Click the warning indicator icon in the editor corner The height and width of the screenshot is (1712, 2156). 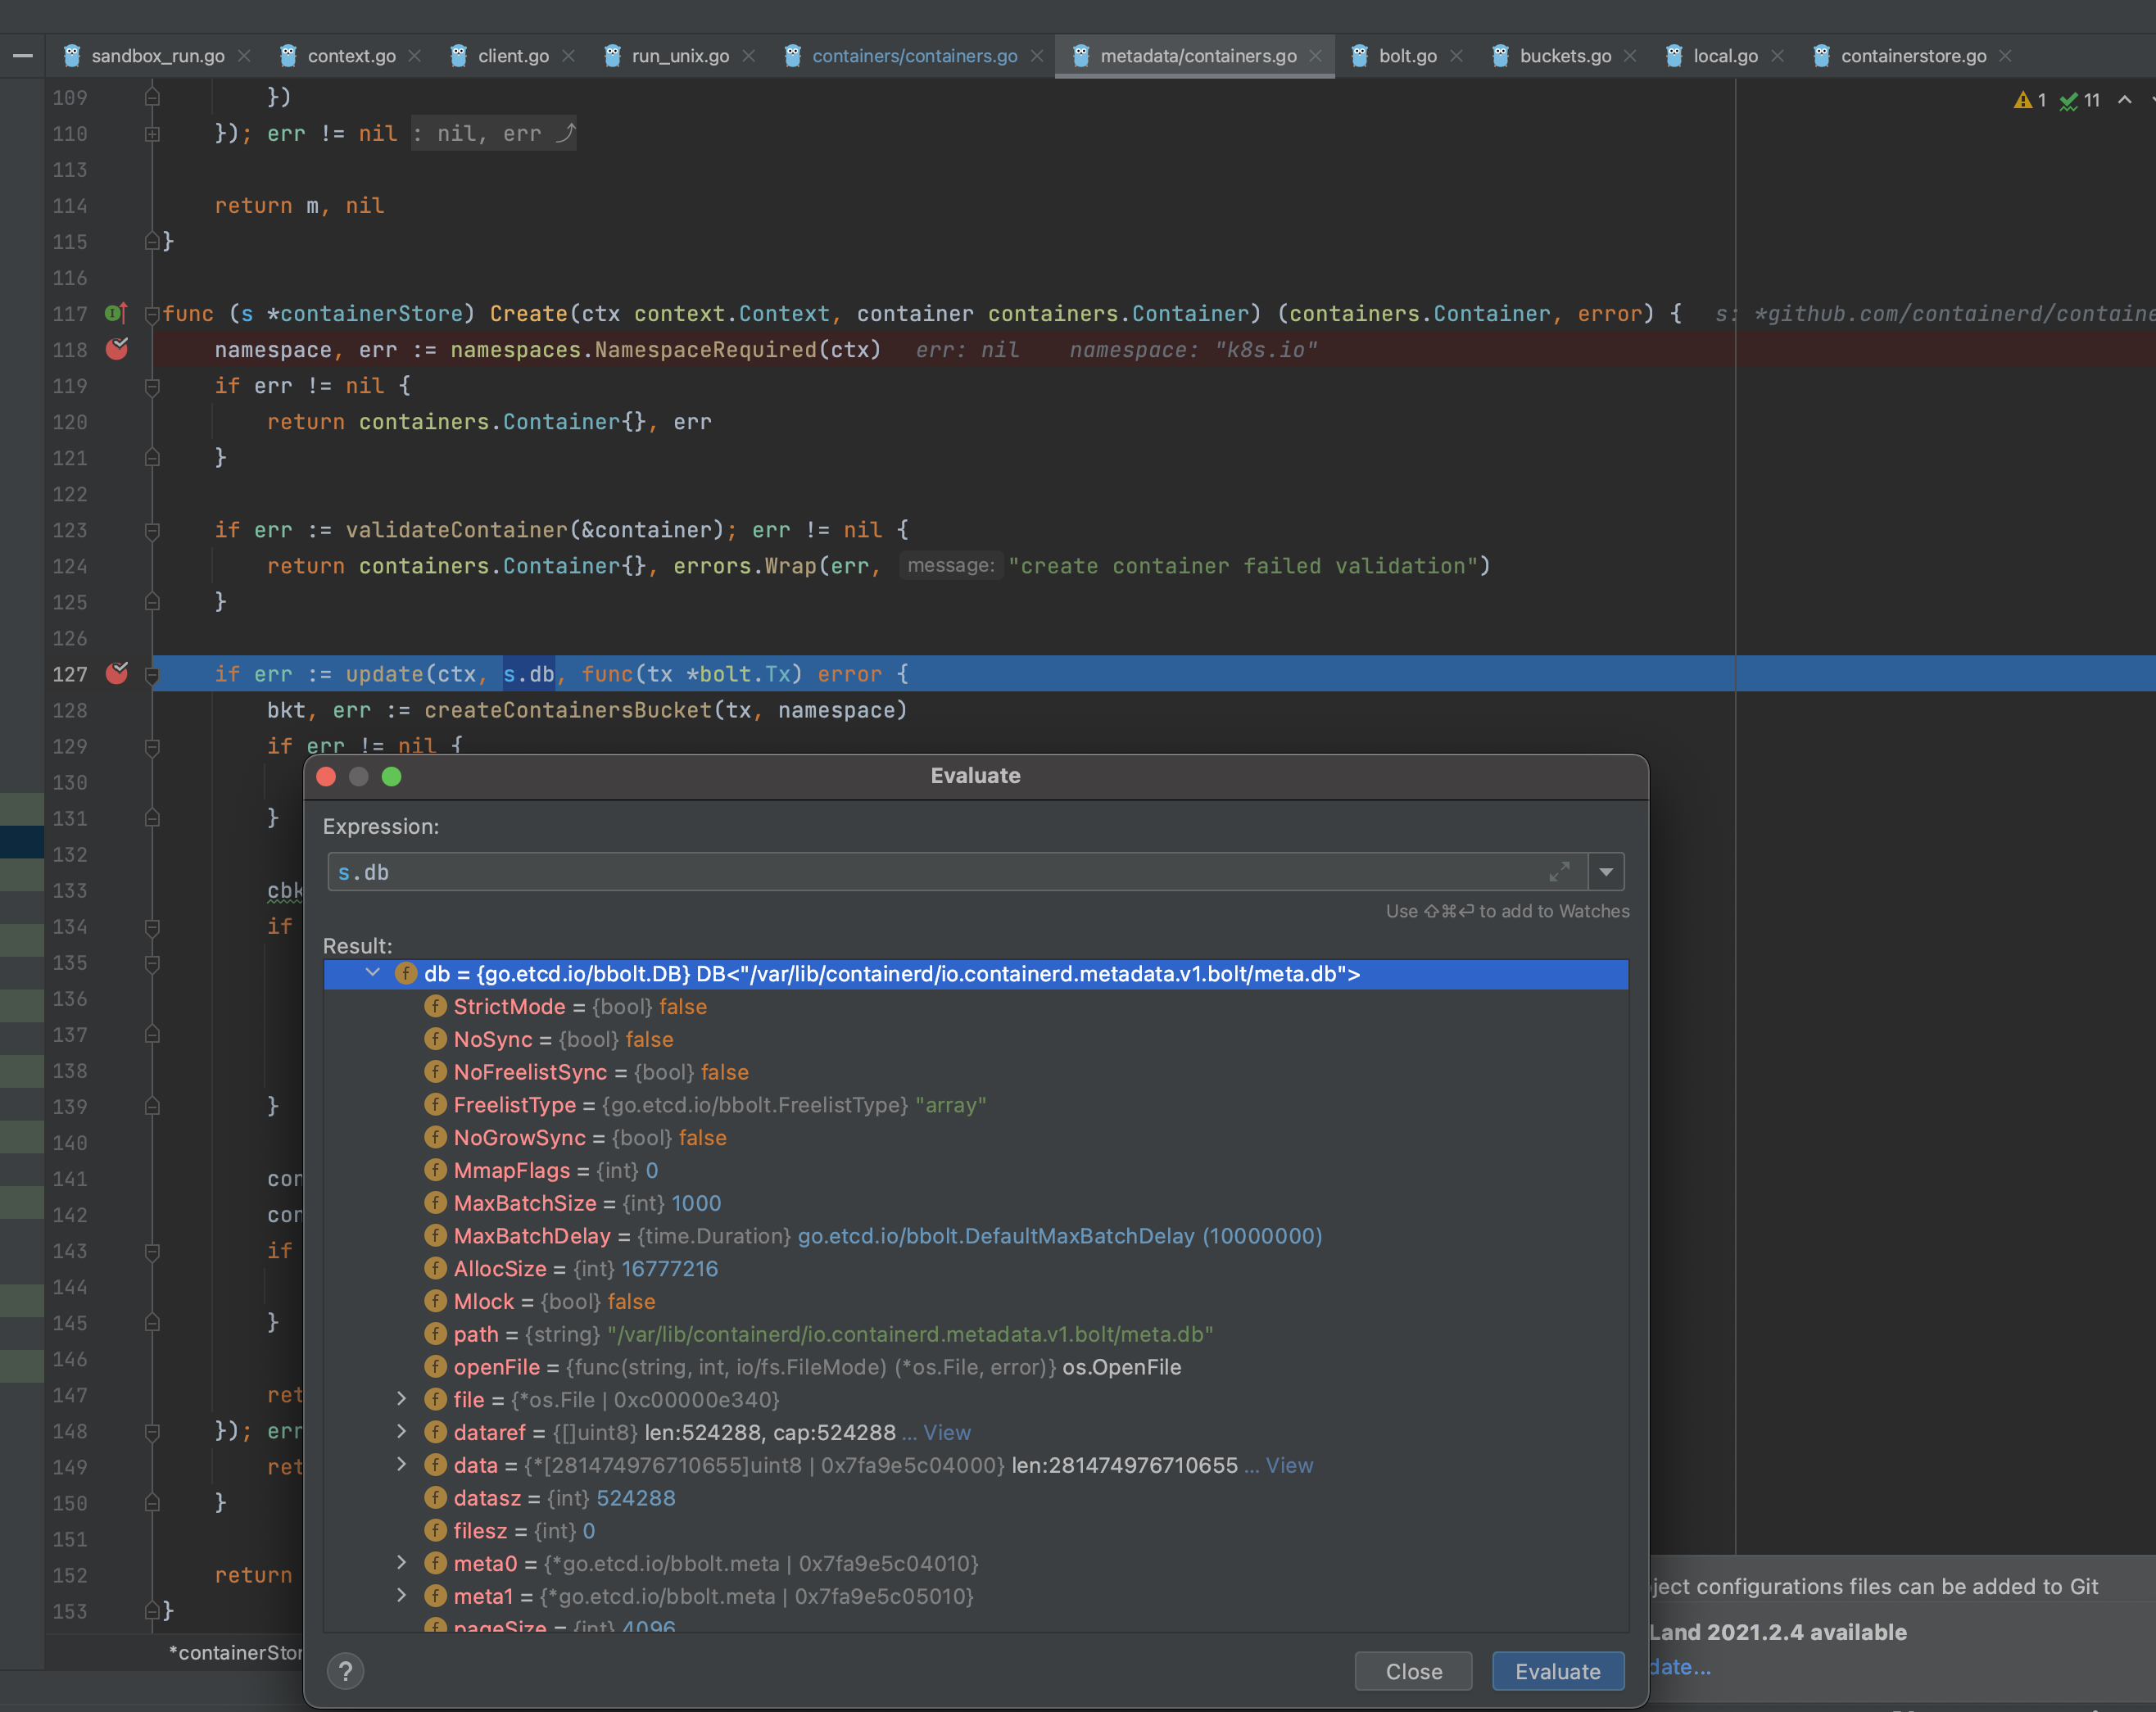(x=2023, y=100)
